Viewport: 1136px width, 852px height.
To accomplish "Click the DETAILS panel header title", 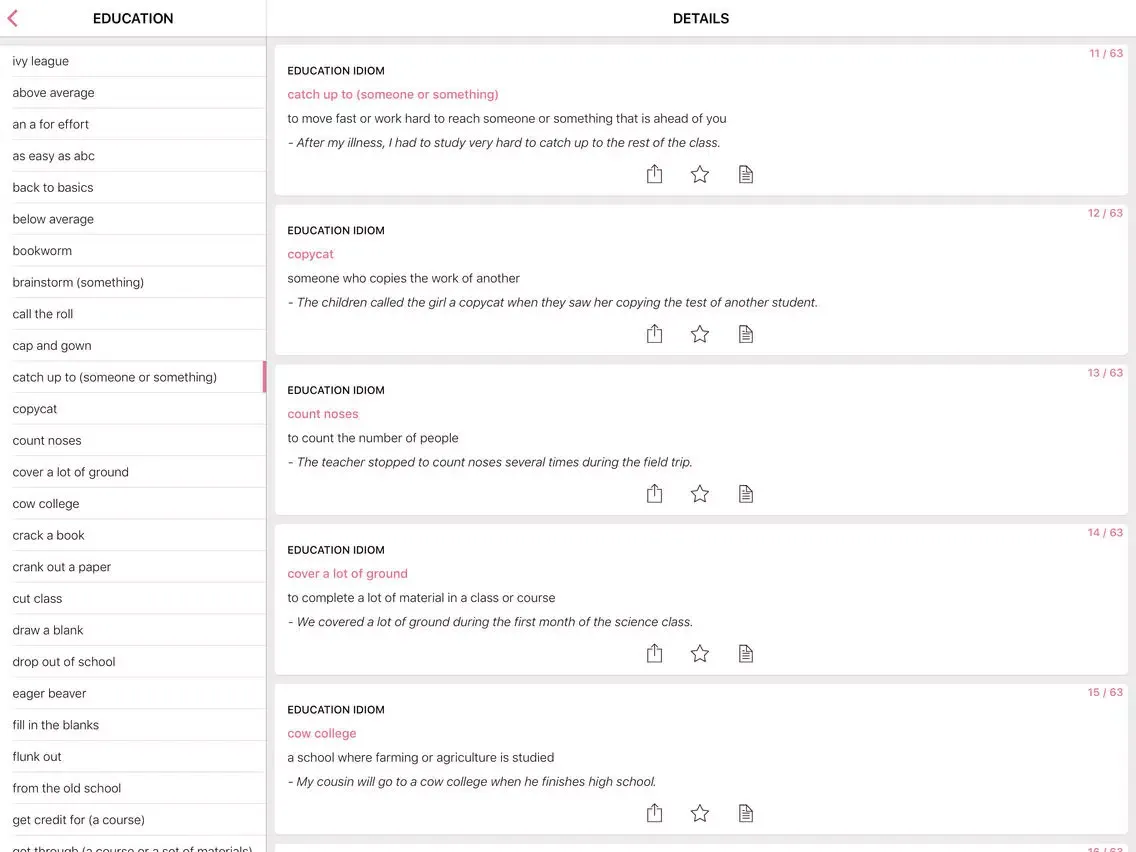I will (701, 18).
